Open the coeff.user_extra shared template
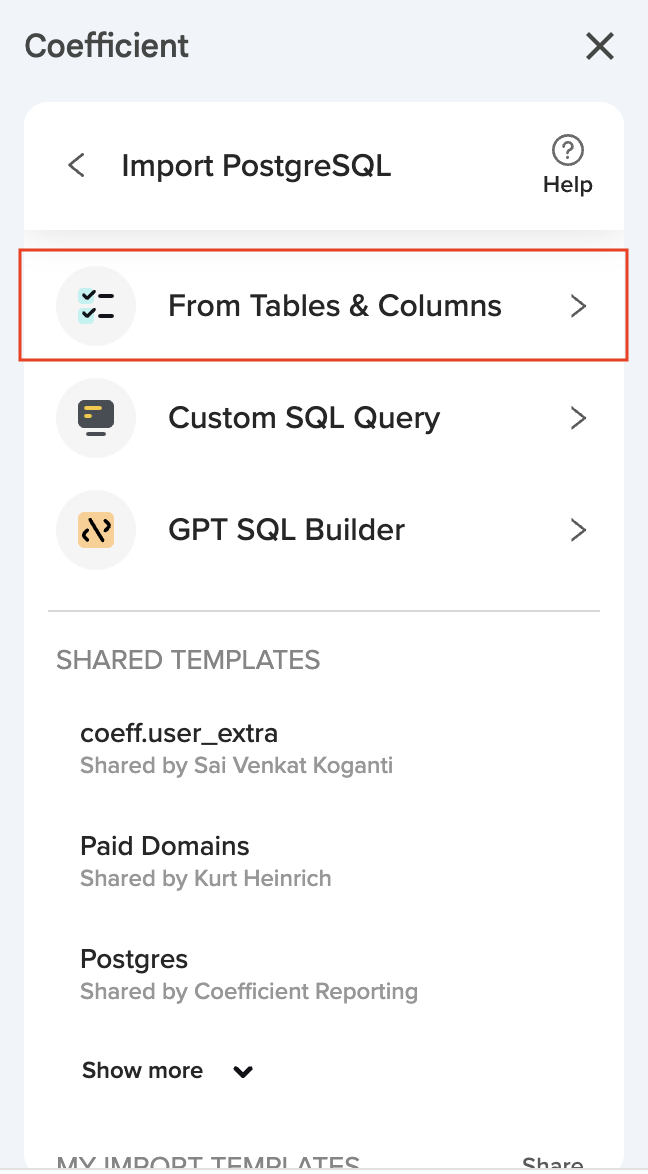 click(179, 734)
